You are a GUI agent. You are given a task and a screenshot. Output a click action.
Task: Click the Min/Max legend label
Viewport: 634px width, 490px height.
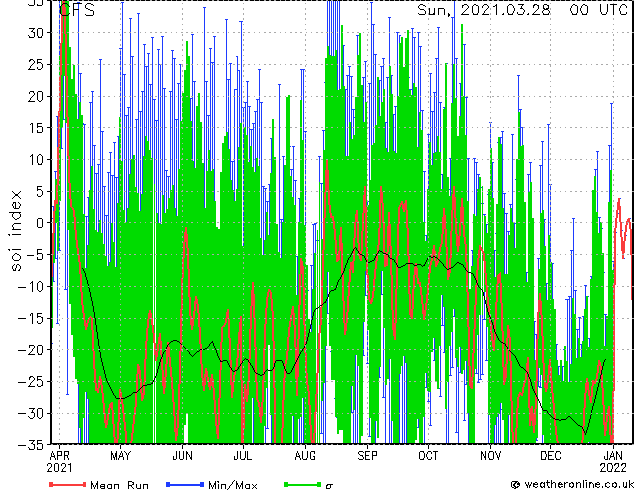coord(232,485)
